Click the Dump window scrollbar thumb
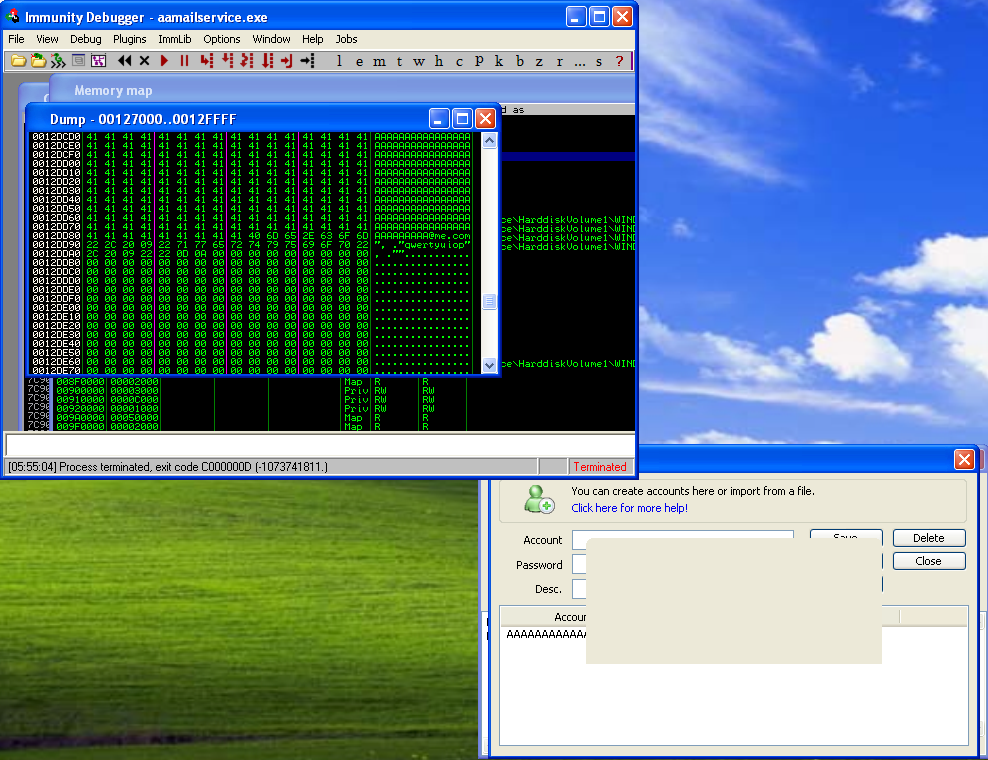The height and width of the screenshot is (760, 988). tap(489, 301)
